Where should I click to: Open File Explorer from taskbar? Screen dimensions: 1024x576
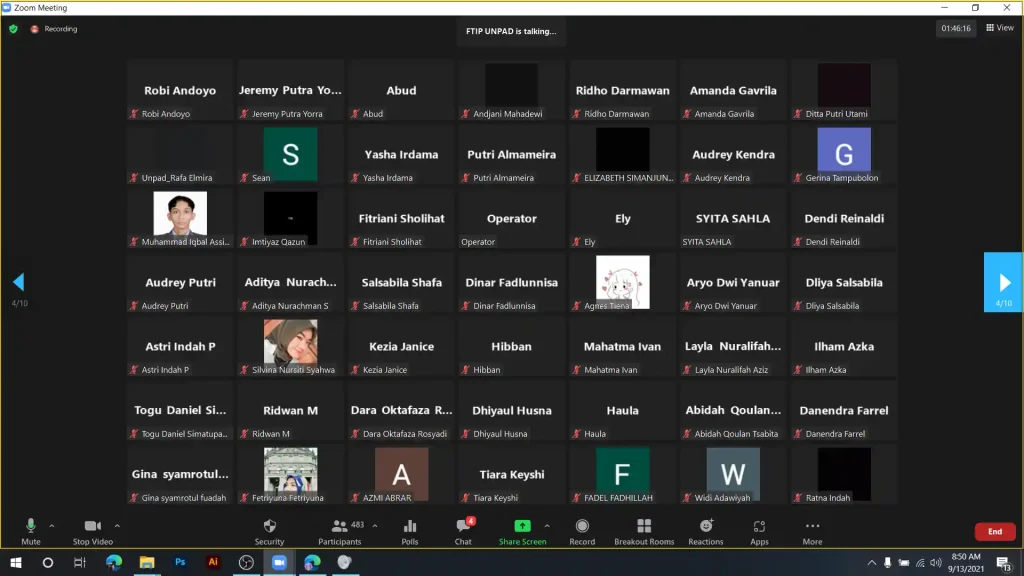point(147,562)
